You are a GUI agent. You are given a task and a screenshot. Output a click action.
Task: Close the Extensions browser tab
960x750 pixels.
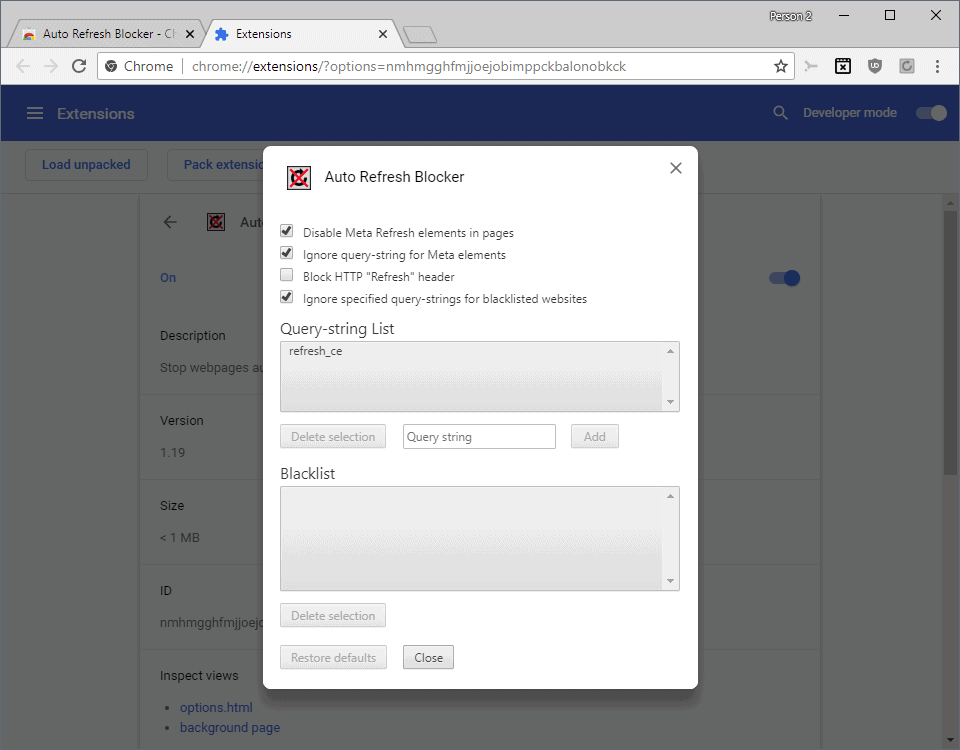[383, 34]
